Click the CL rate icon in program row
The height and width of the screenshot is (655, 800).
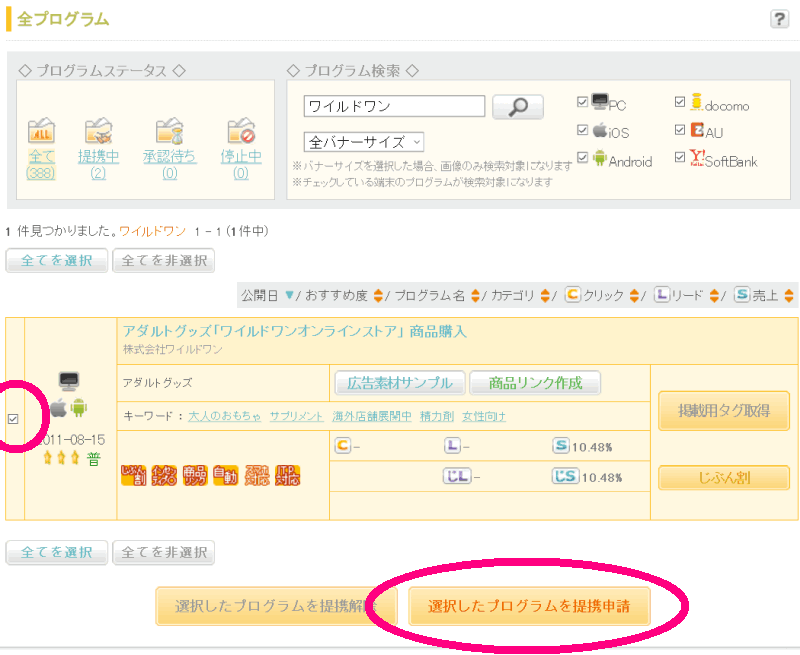(x=457, y=476)
